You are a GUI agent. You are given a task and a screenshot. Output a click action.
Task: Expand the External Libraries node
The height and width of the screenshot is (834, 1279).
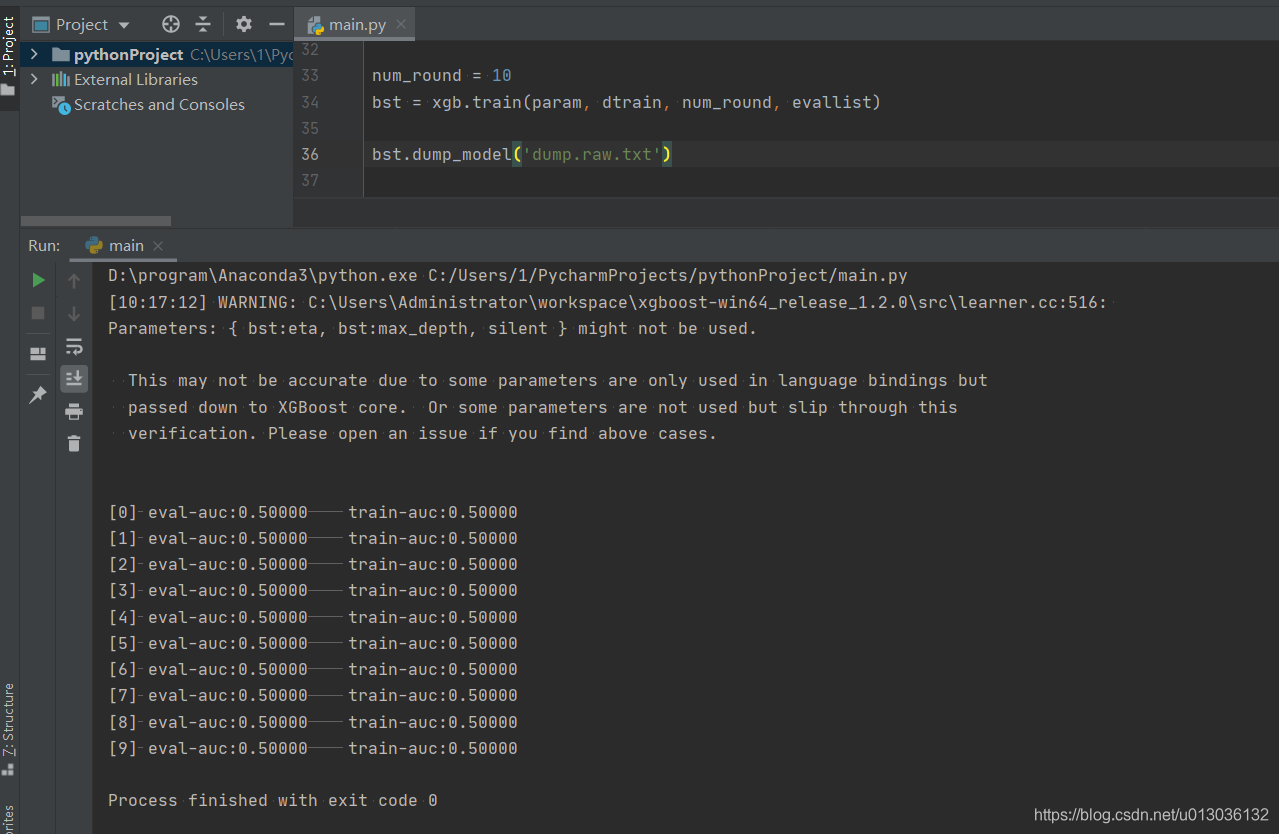click(x=33, y=79)
